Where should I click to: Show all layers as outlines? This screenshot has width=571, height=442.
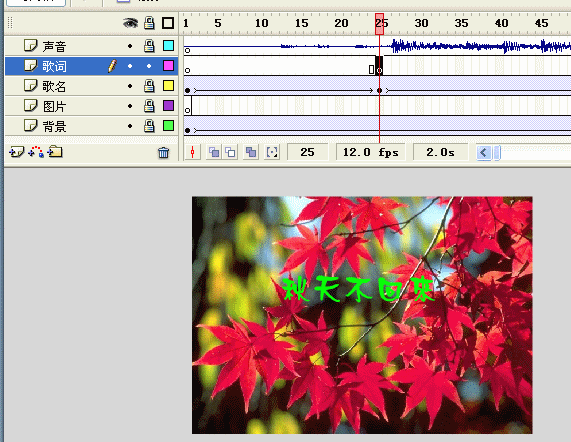168,23
